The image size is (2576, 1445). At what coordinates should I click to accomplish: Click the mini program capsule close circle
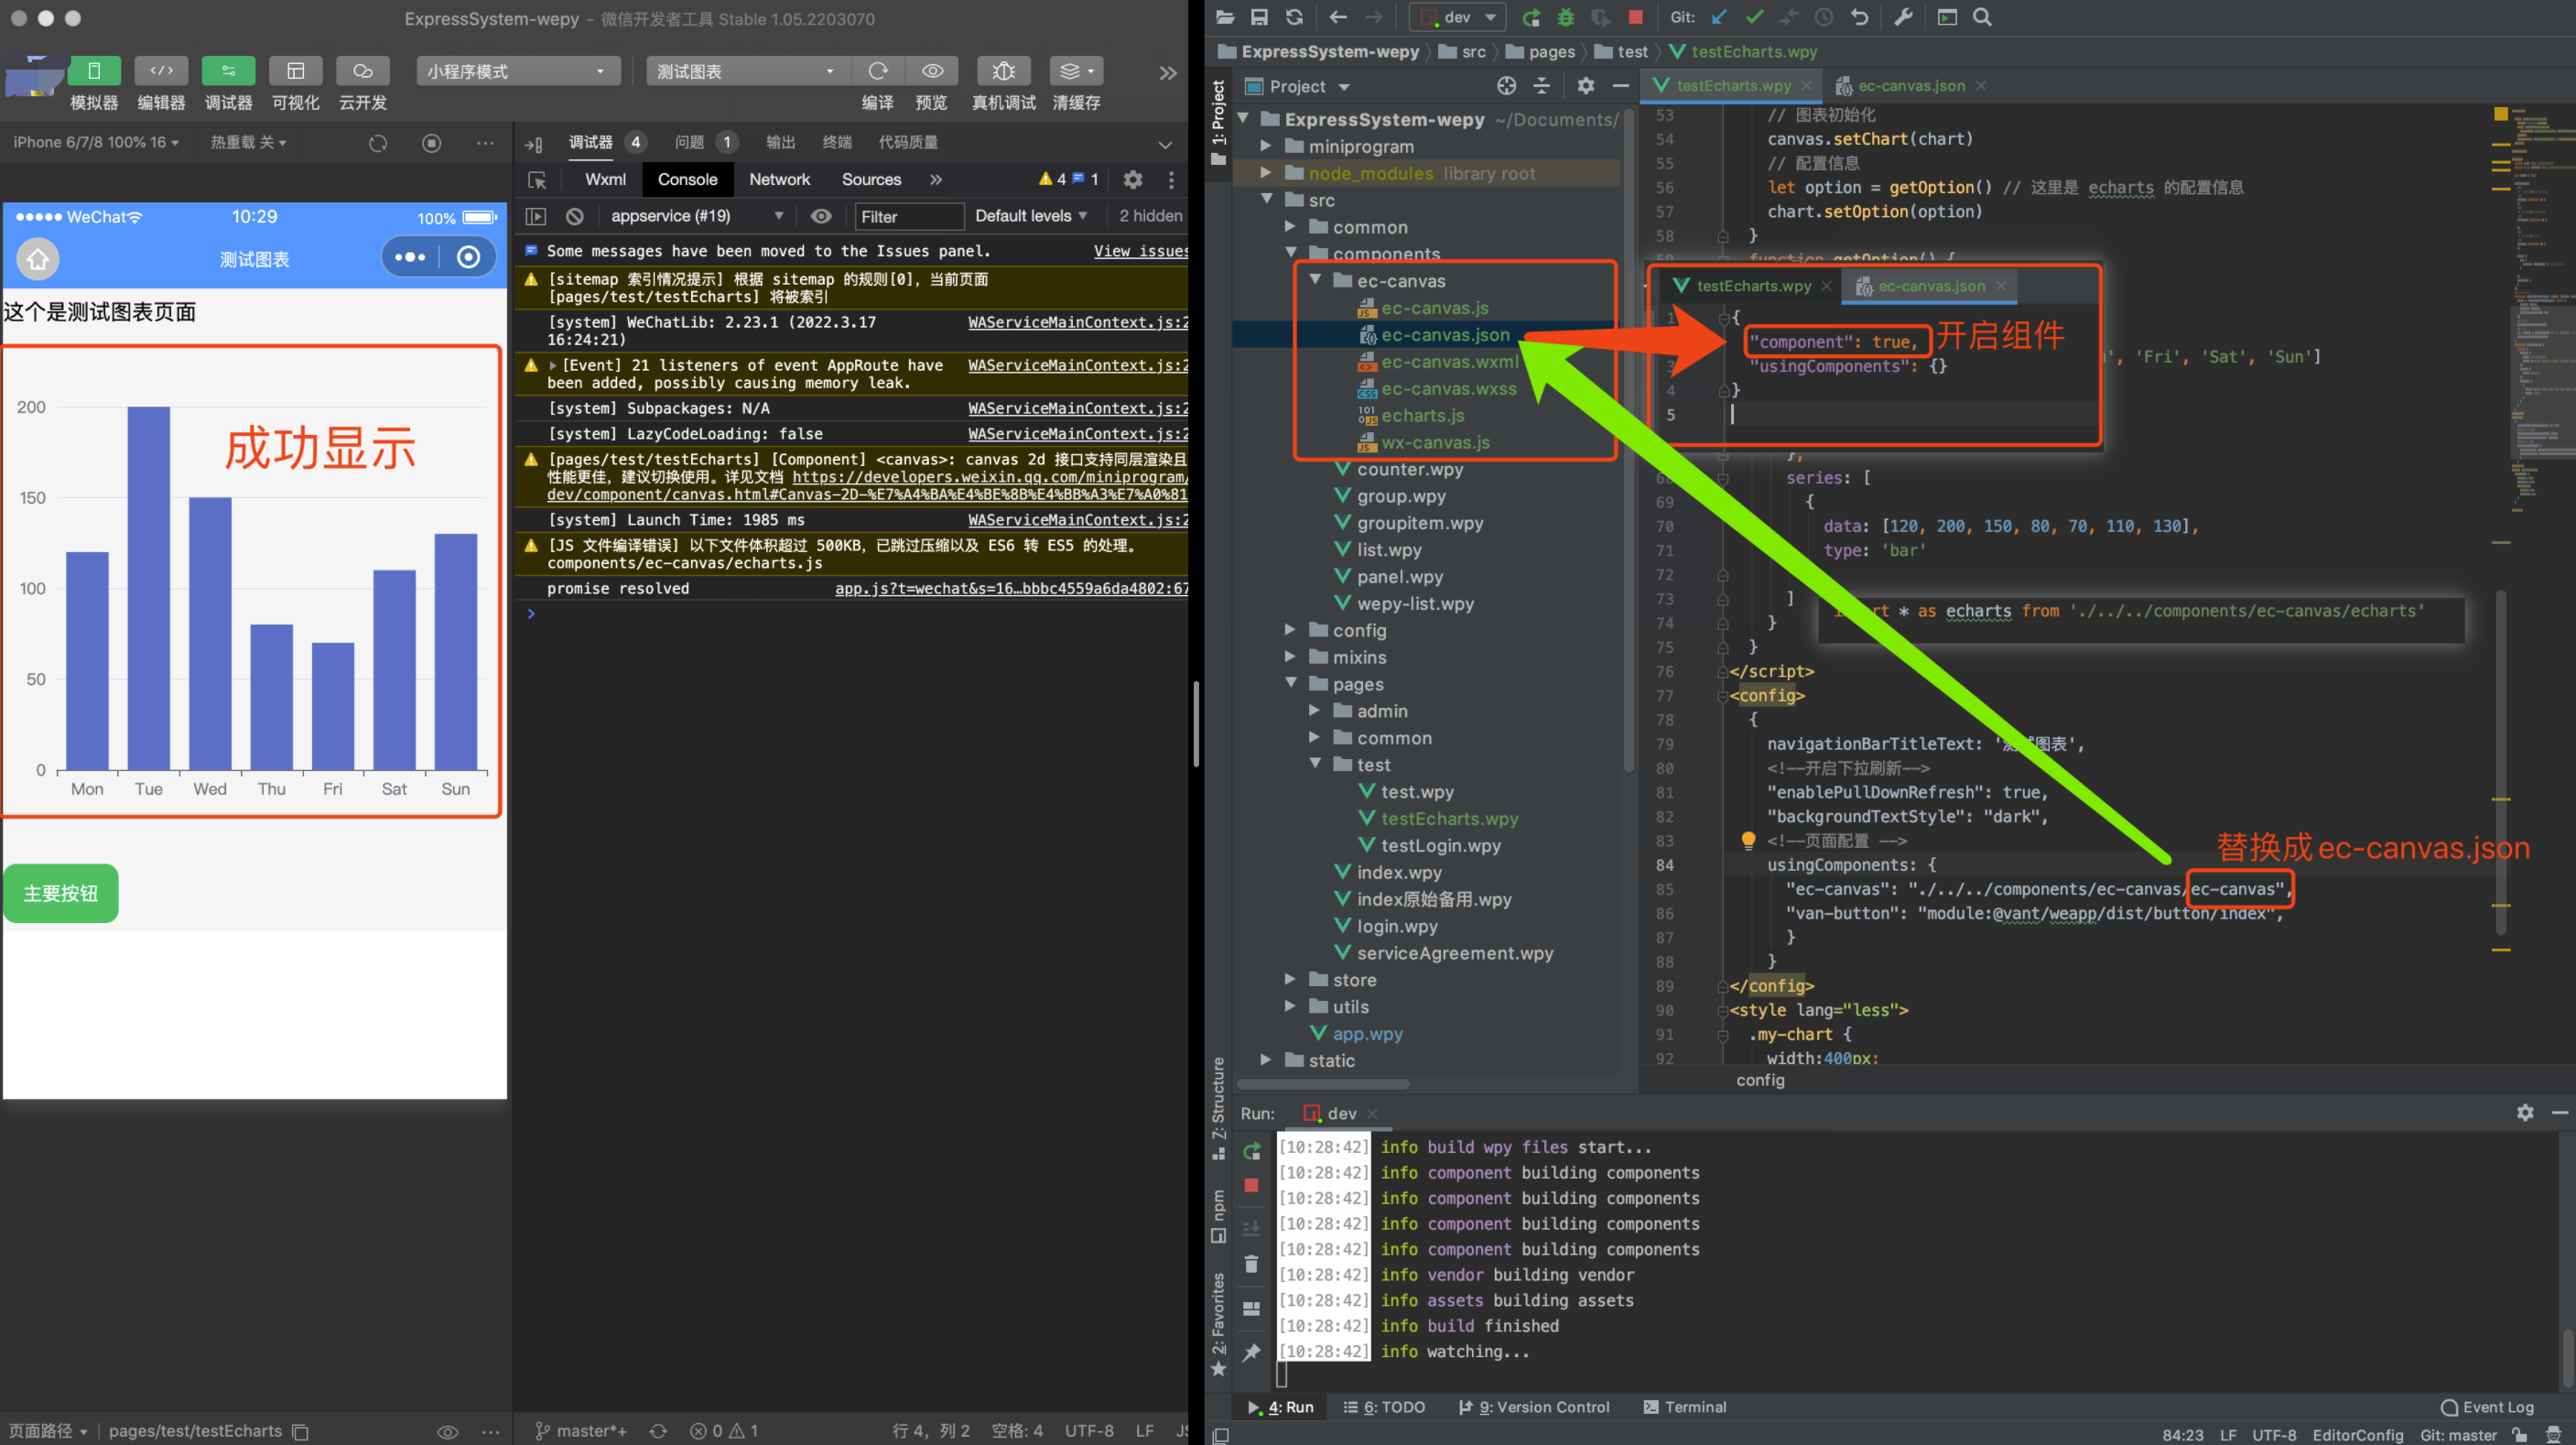[x=467, y=258]
